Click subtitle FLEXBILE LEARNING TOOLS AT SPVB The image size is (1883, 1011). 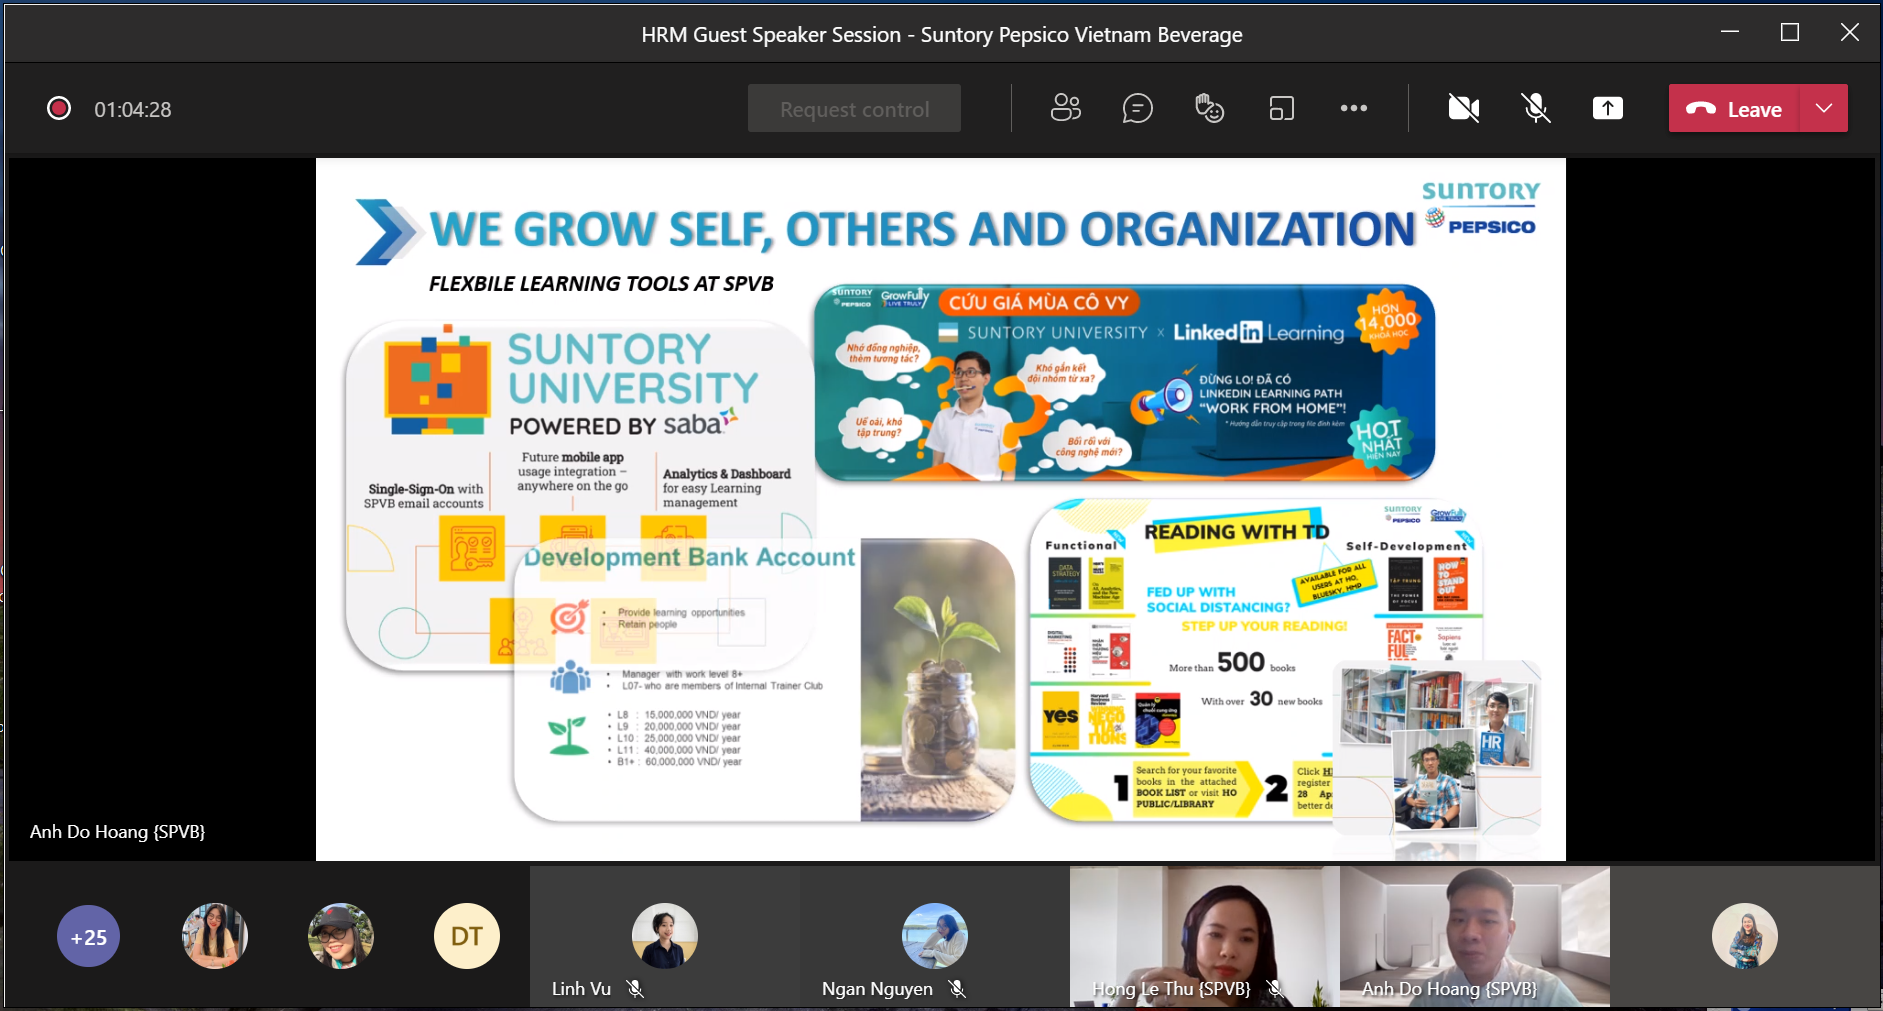click(x=601, y=284)
